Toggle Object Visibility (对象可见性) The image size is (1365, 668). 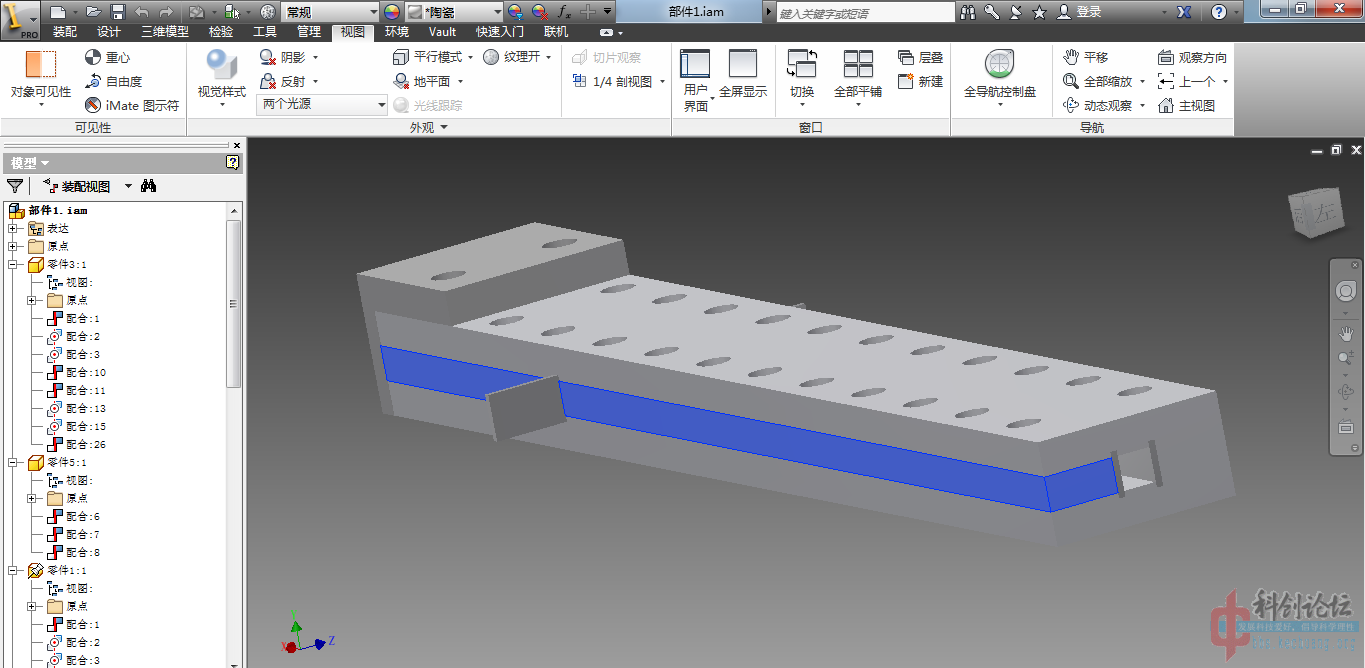41,78
